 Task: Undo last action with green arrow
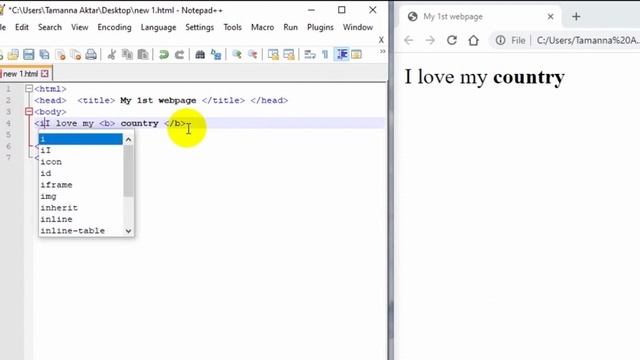(164, 54)
